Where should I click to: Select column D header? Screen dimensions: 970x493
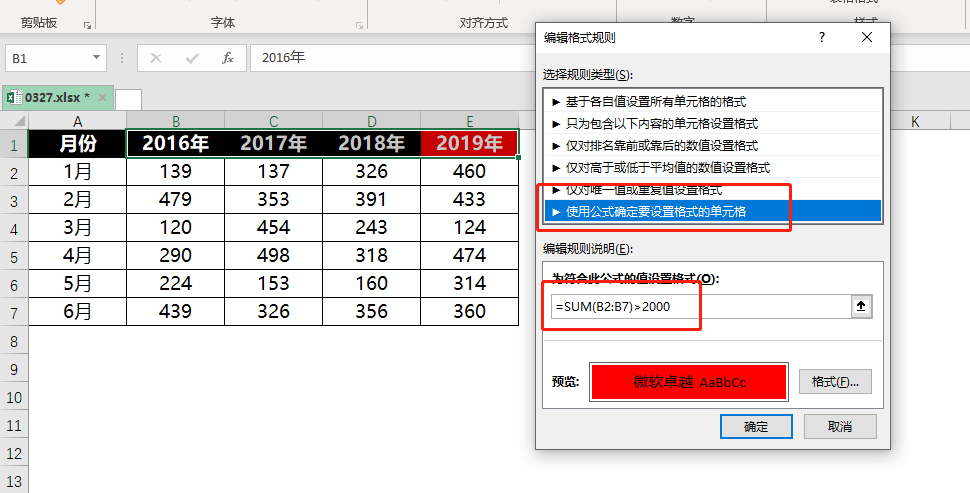pyautogui.click(x=371, y=121)
